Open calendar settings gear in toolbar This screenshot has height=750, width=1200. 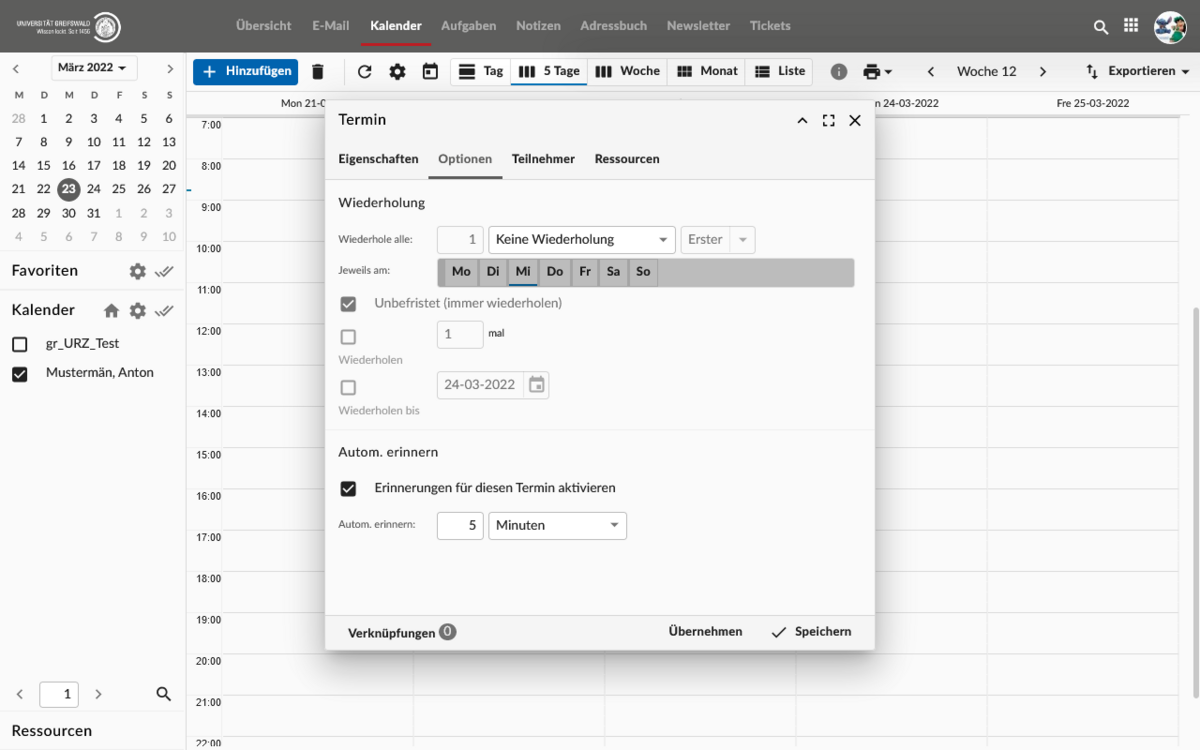(397, 71)
